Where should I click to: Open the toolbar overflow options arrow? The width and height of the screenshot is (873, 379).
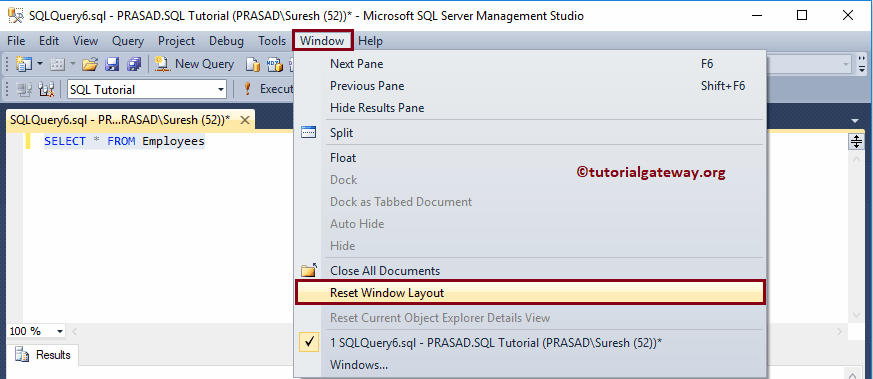[862, 64]
